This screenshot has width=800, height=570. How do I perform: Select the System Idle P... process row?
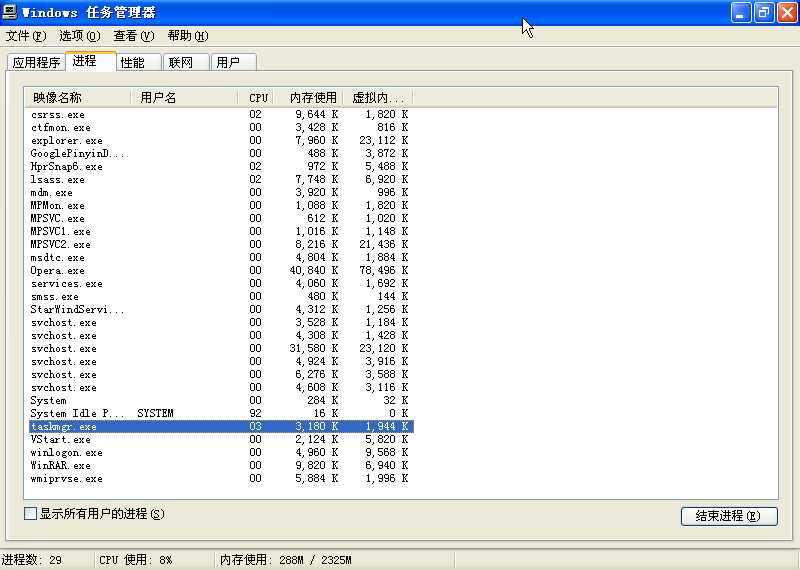pyautogui.click(x=221, y=413)
